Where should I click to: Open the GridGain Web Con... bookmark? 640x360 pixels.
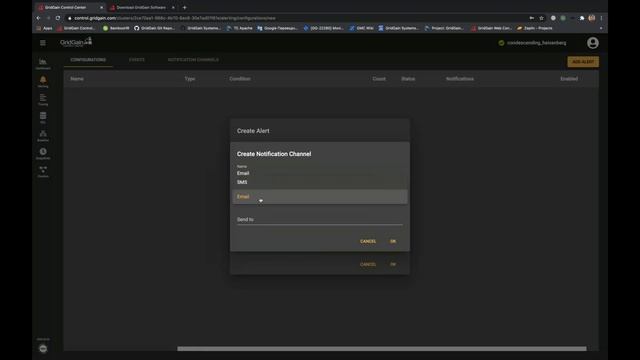click(491, 28)
